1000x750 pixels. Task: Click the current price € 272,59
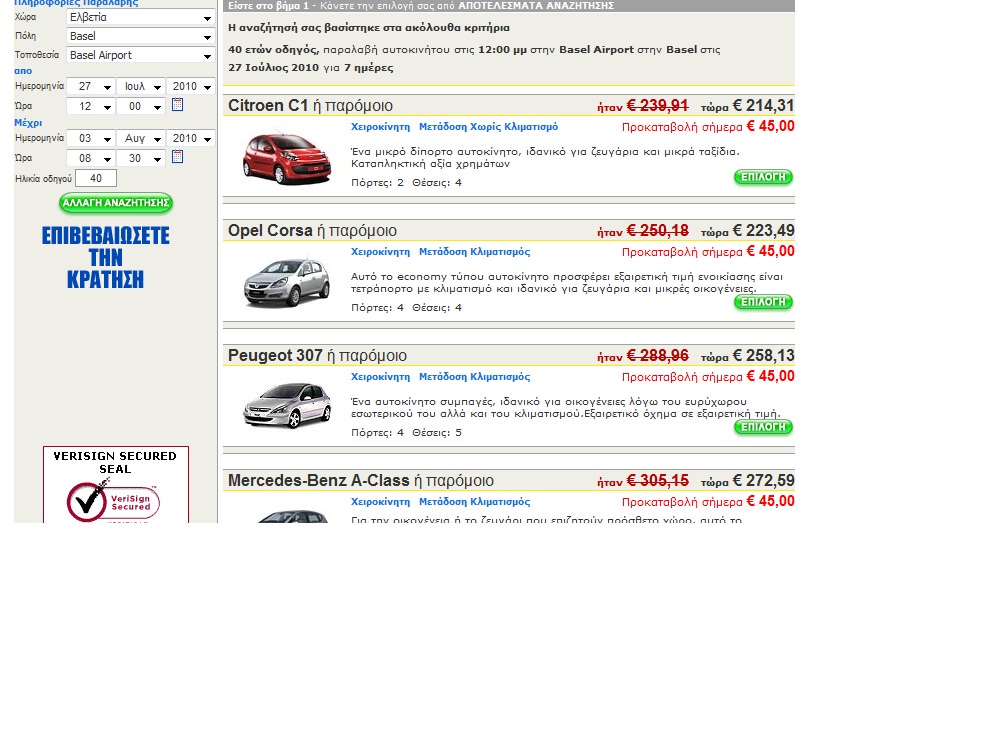[763, 481]
